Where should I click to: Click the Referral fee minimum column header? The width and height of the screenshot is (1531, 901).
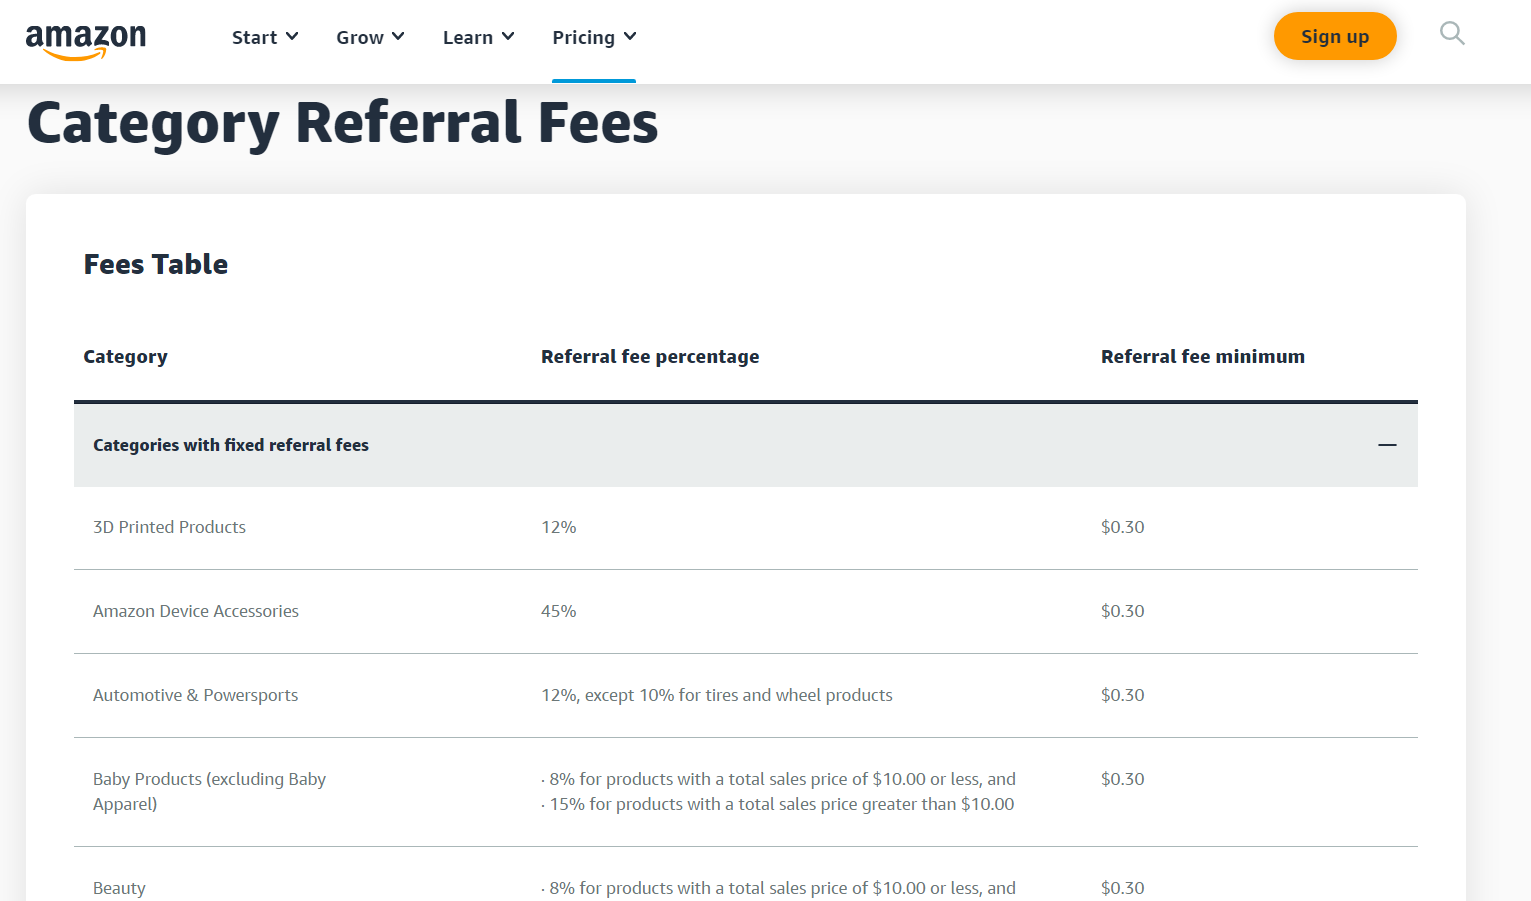1202,357
